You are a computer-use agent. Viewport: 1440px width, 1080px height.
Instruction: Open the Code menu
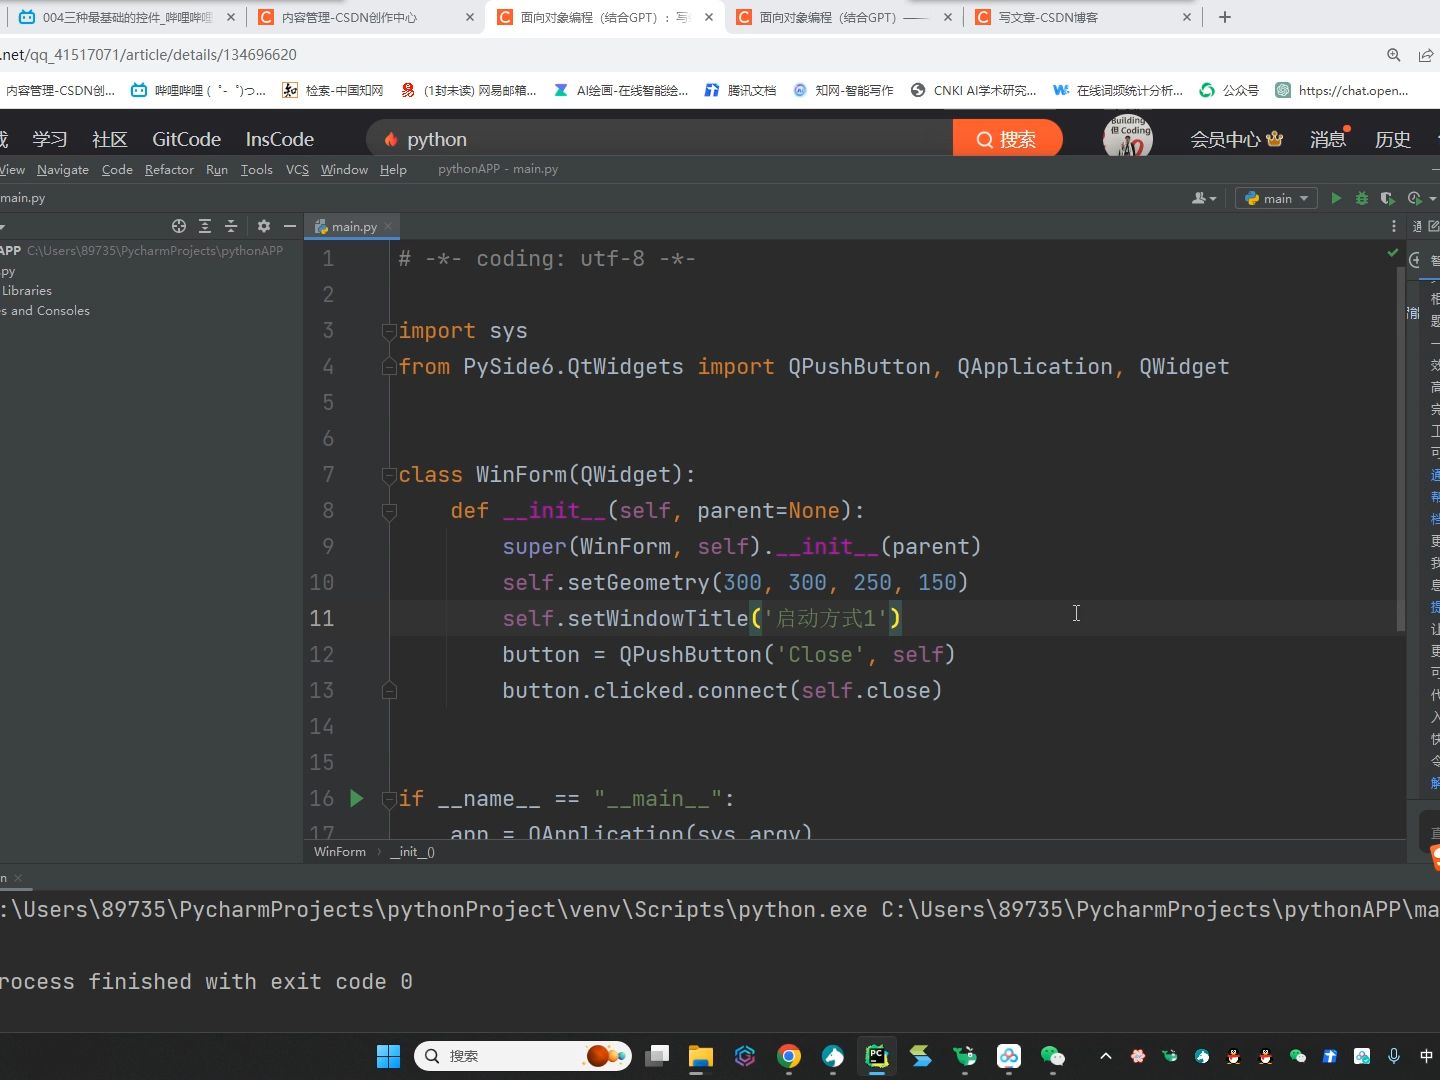click(x=117, y=170)
